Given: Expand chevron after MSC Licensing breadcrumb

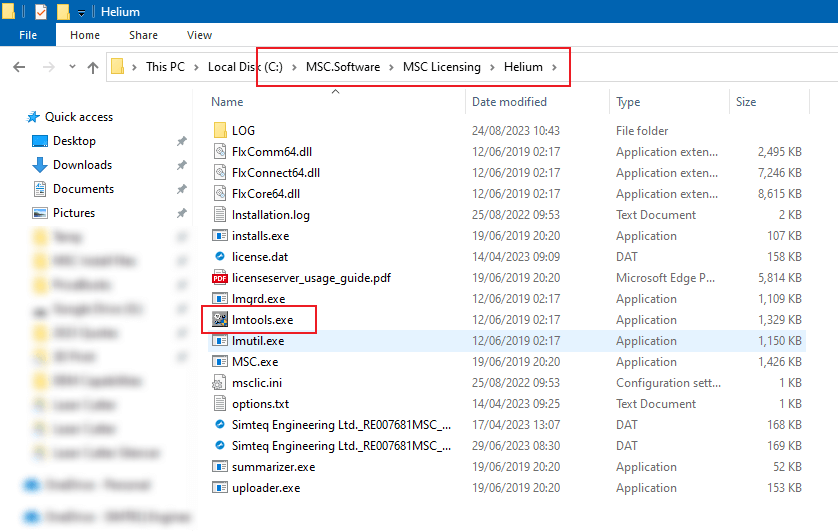Looking at the screenshot, I should (493, 68).
